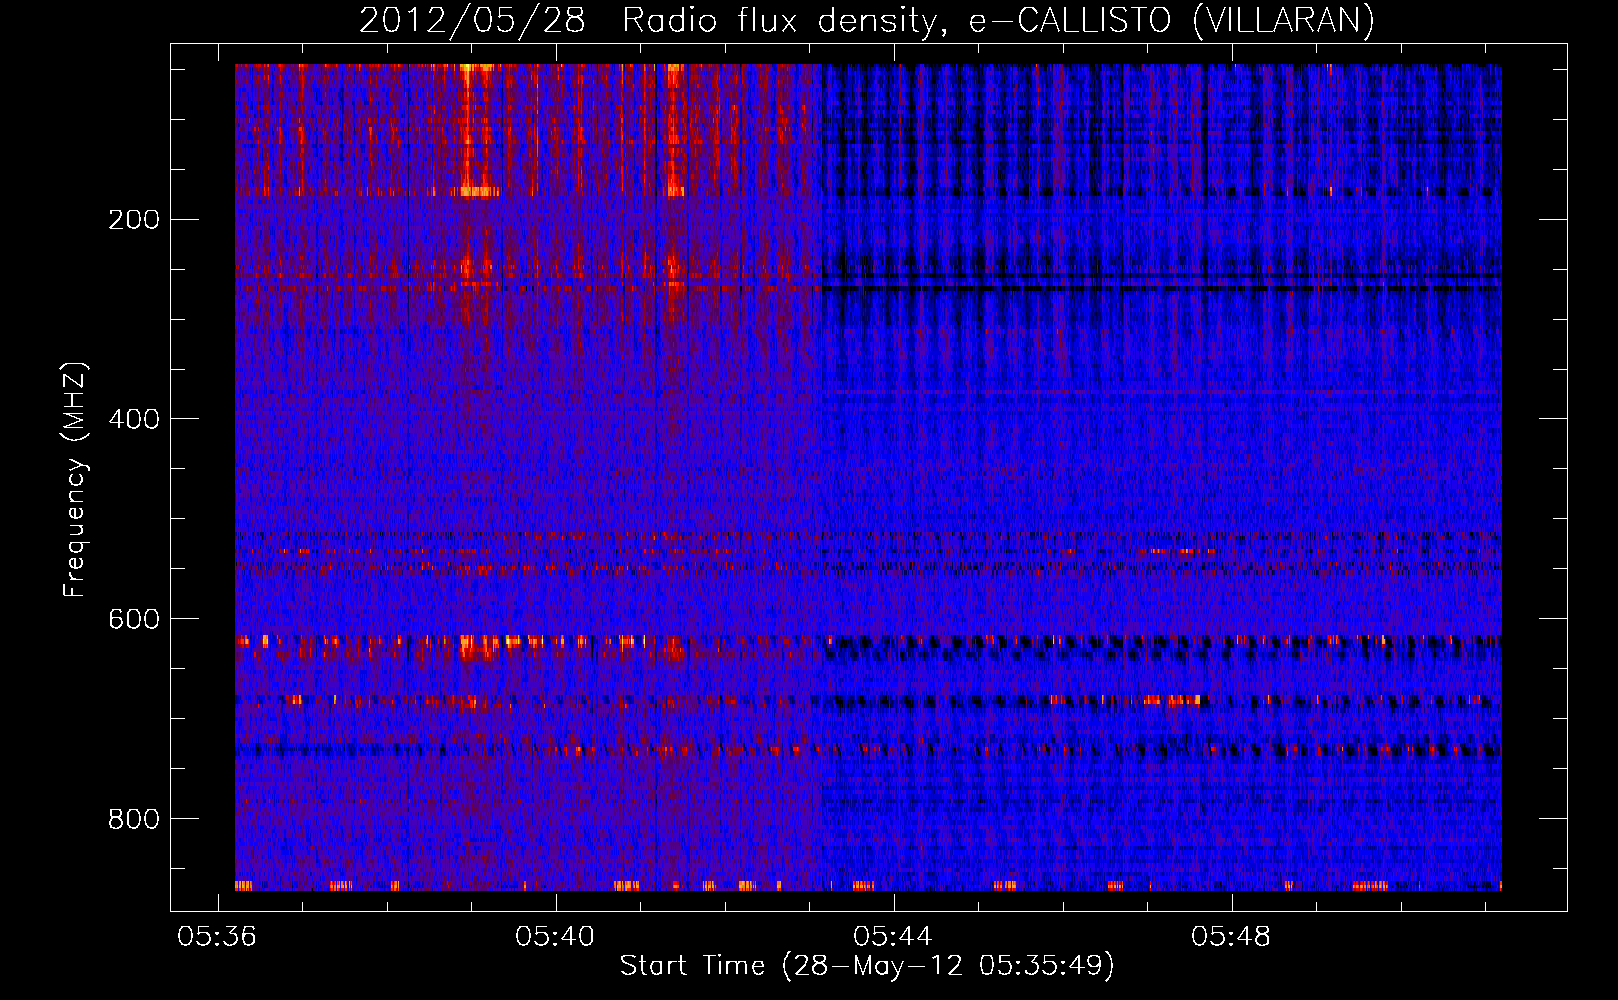
Task: Click the 05:44 time tick label
Action: coord(893,936)
